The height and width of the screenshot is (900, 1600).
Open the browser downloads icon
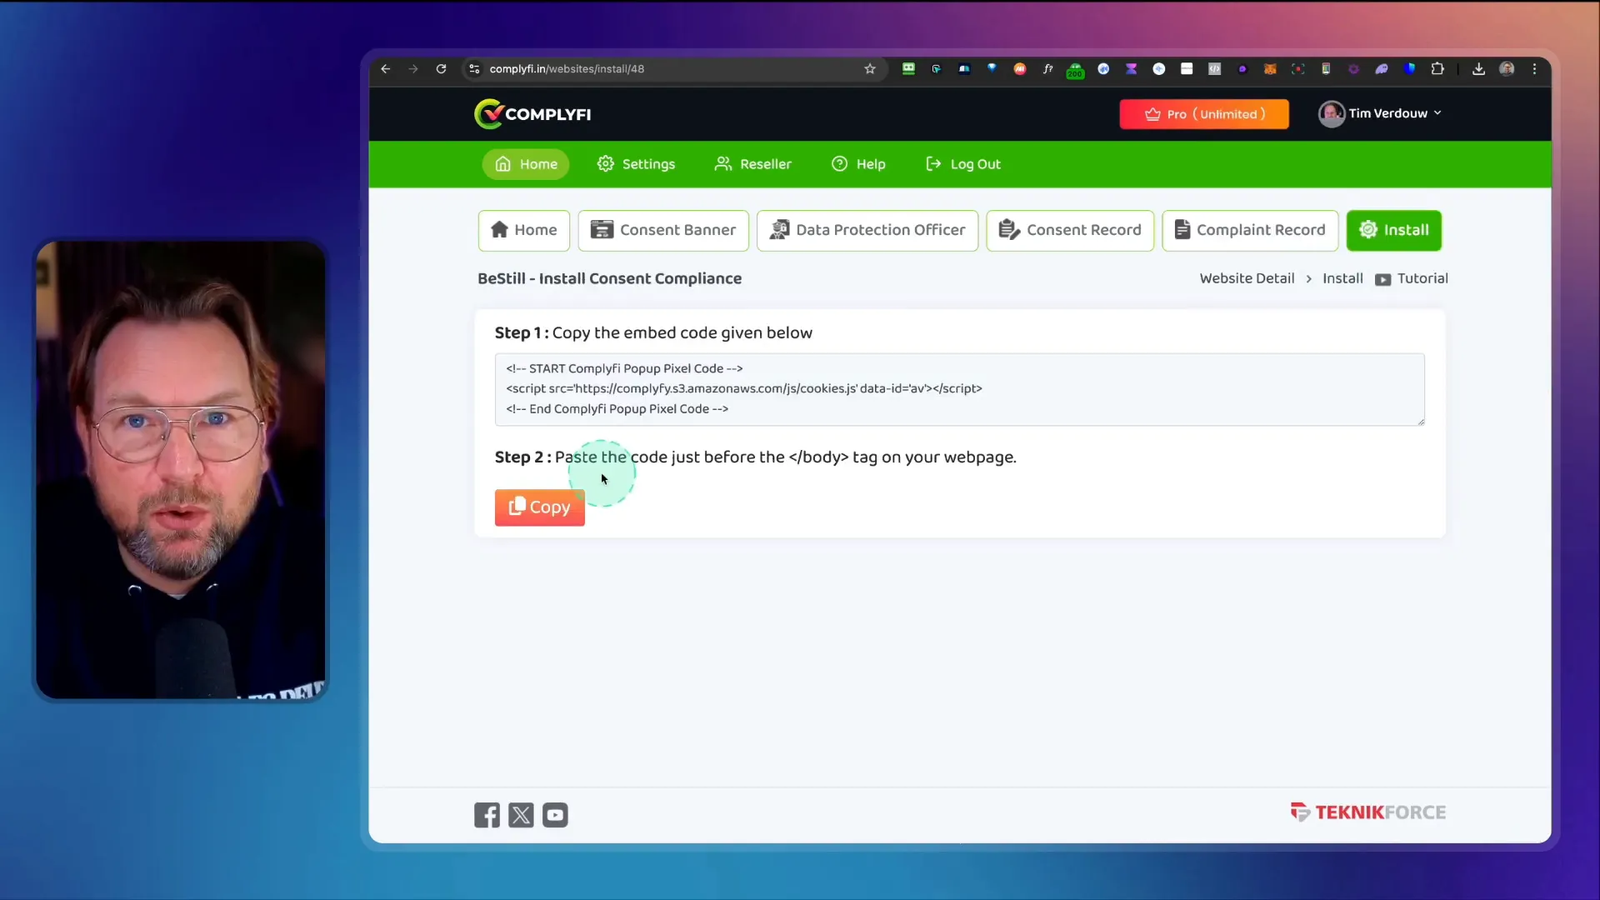click(x=1478, y=69)
